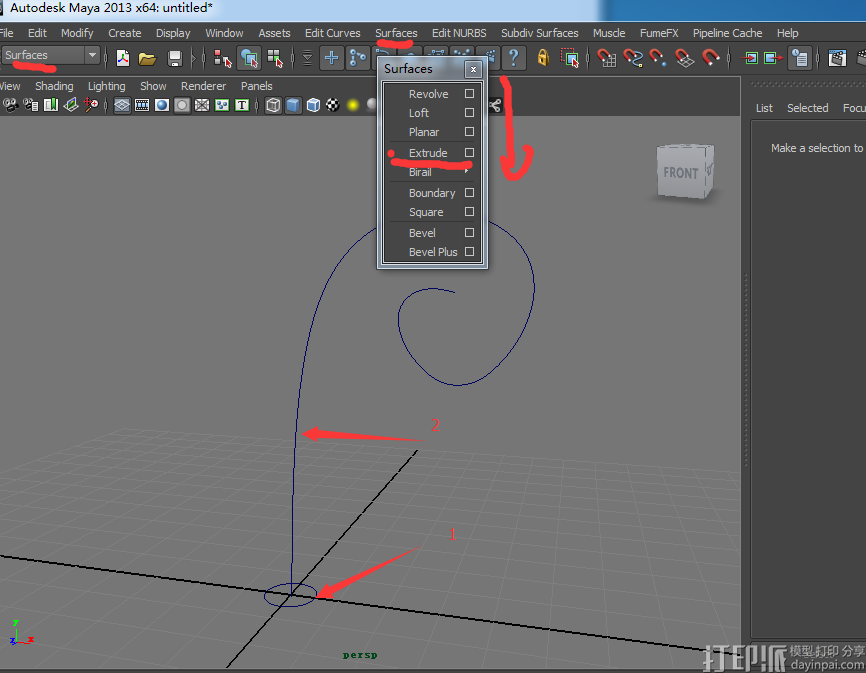This screenshot has height=673, width=866.
Task: Open the Subdiv Surfaces menu
Action: pos(540,33)
